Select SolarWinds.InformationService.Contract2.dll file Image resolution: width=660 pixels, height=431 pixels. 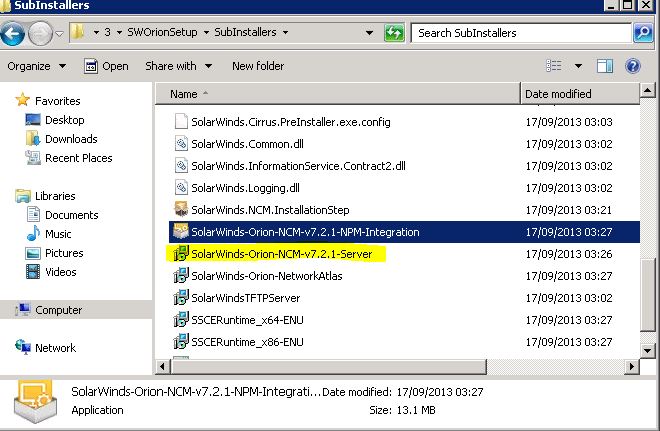click(298, 166)
